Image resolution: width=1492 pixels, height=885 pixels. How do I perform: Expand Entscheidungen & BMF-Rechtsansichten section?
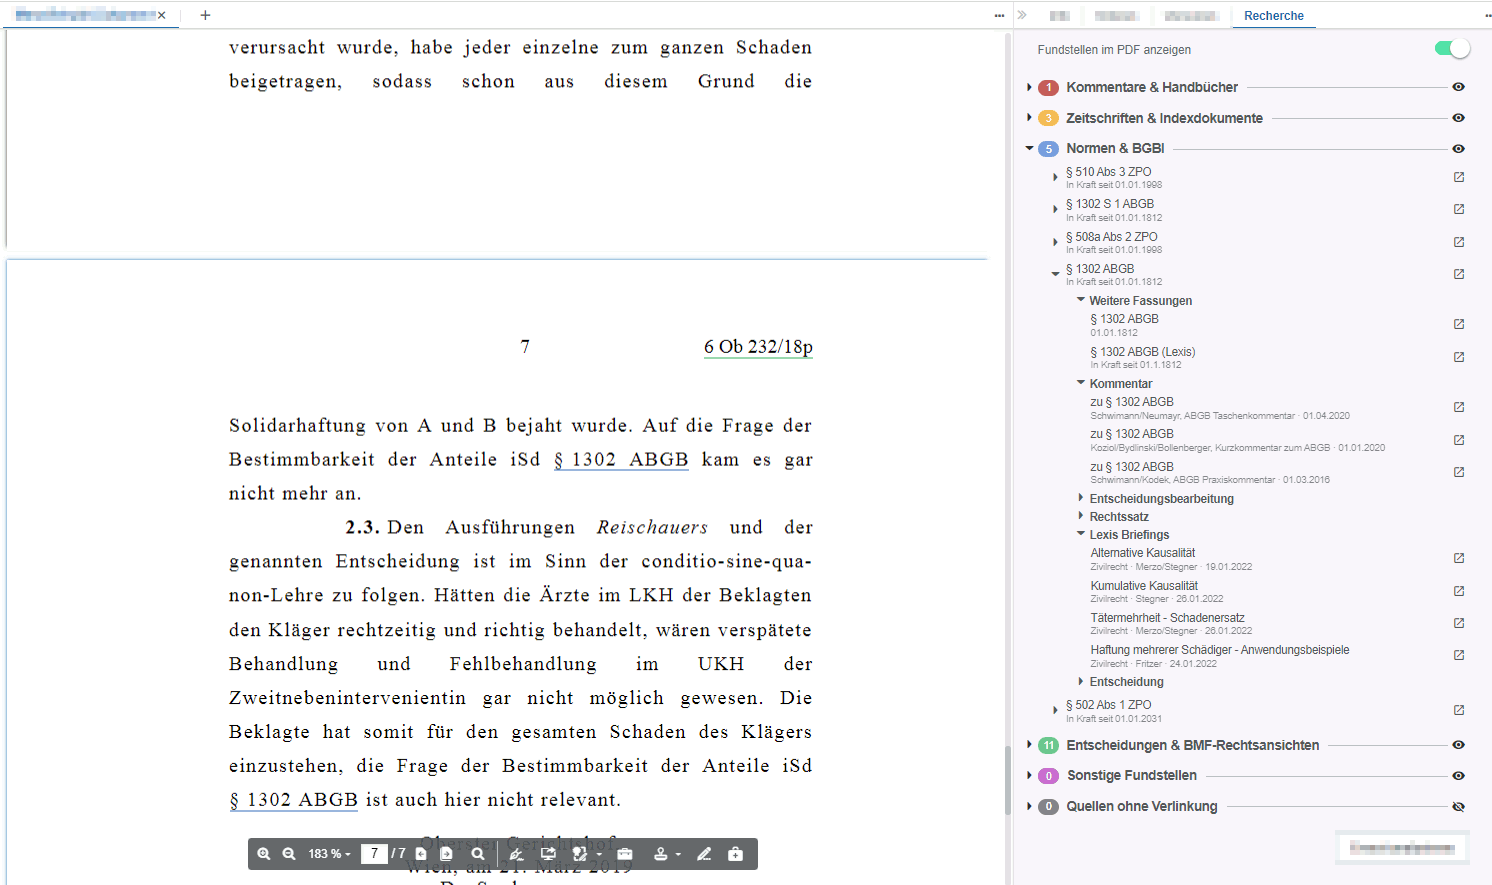tap(1029, 745)
